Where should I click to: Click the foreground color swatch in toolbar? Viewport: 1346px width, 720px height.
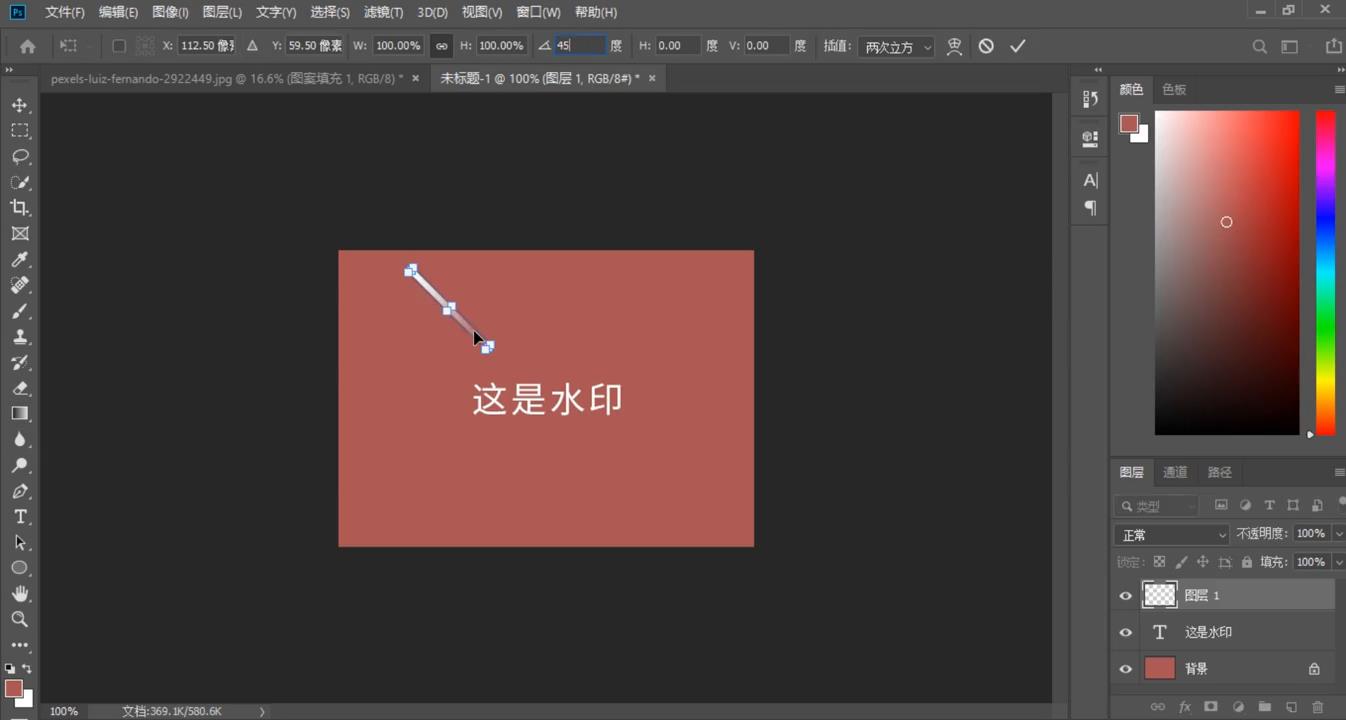13,688
